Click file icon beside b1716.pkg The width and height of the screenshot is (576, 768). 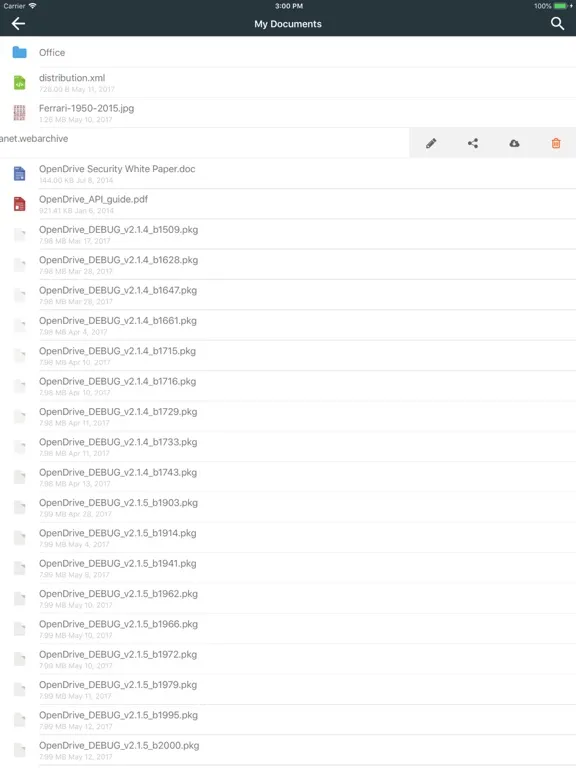pyautogui.click(x=20, y=386)
